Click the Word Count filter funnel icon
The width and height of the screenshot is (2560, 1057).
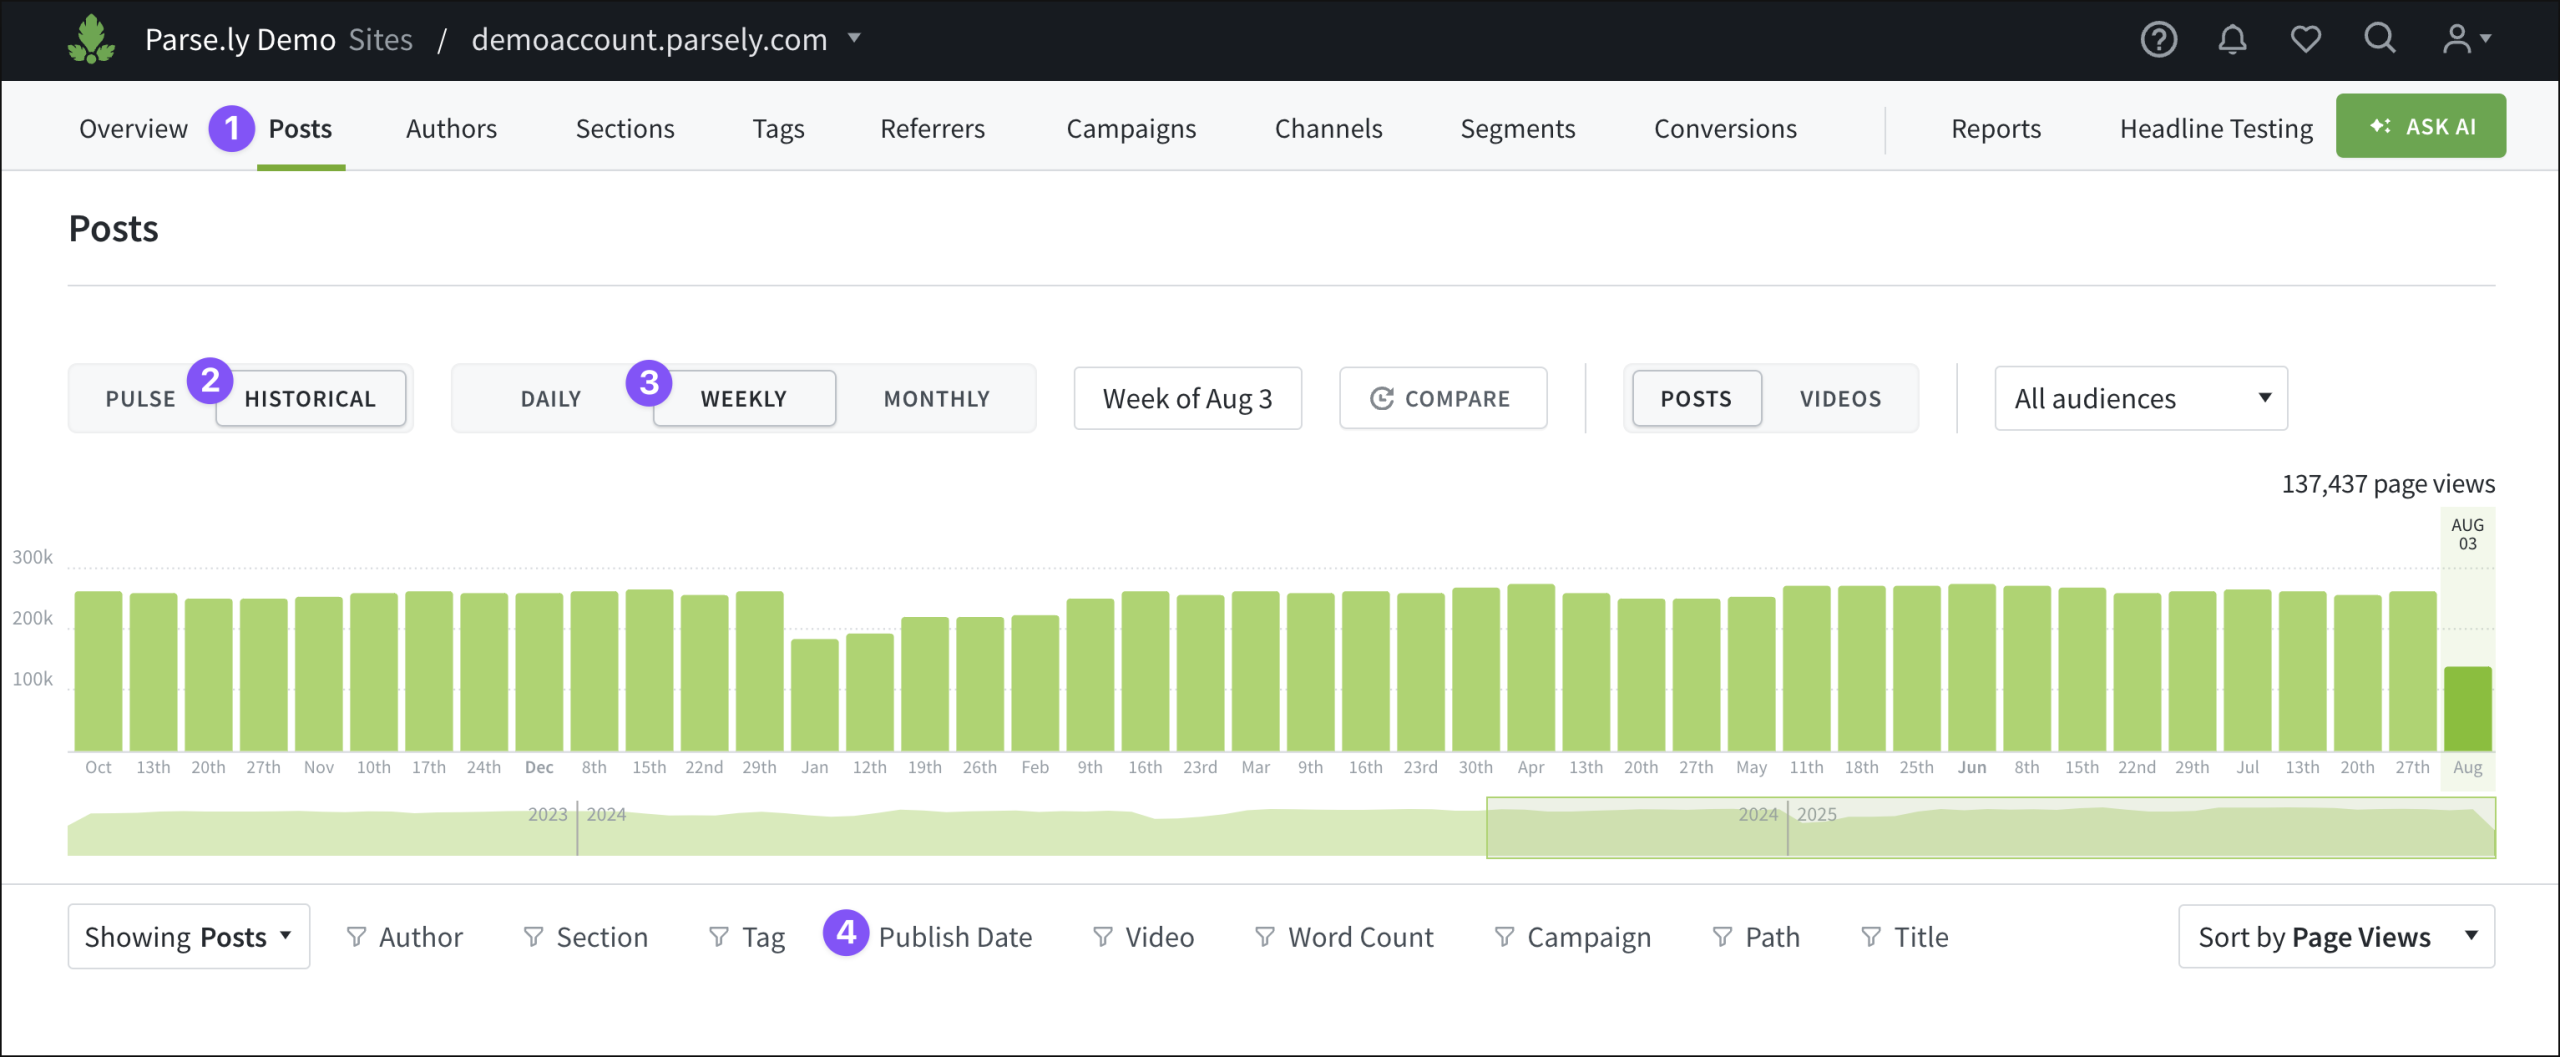(1264, 937)
